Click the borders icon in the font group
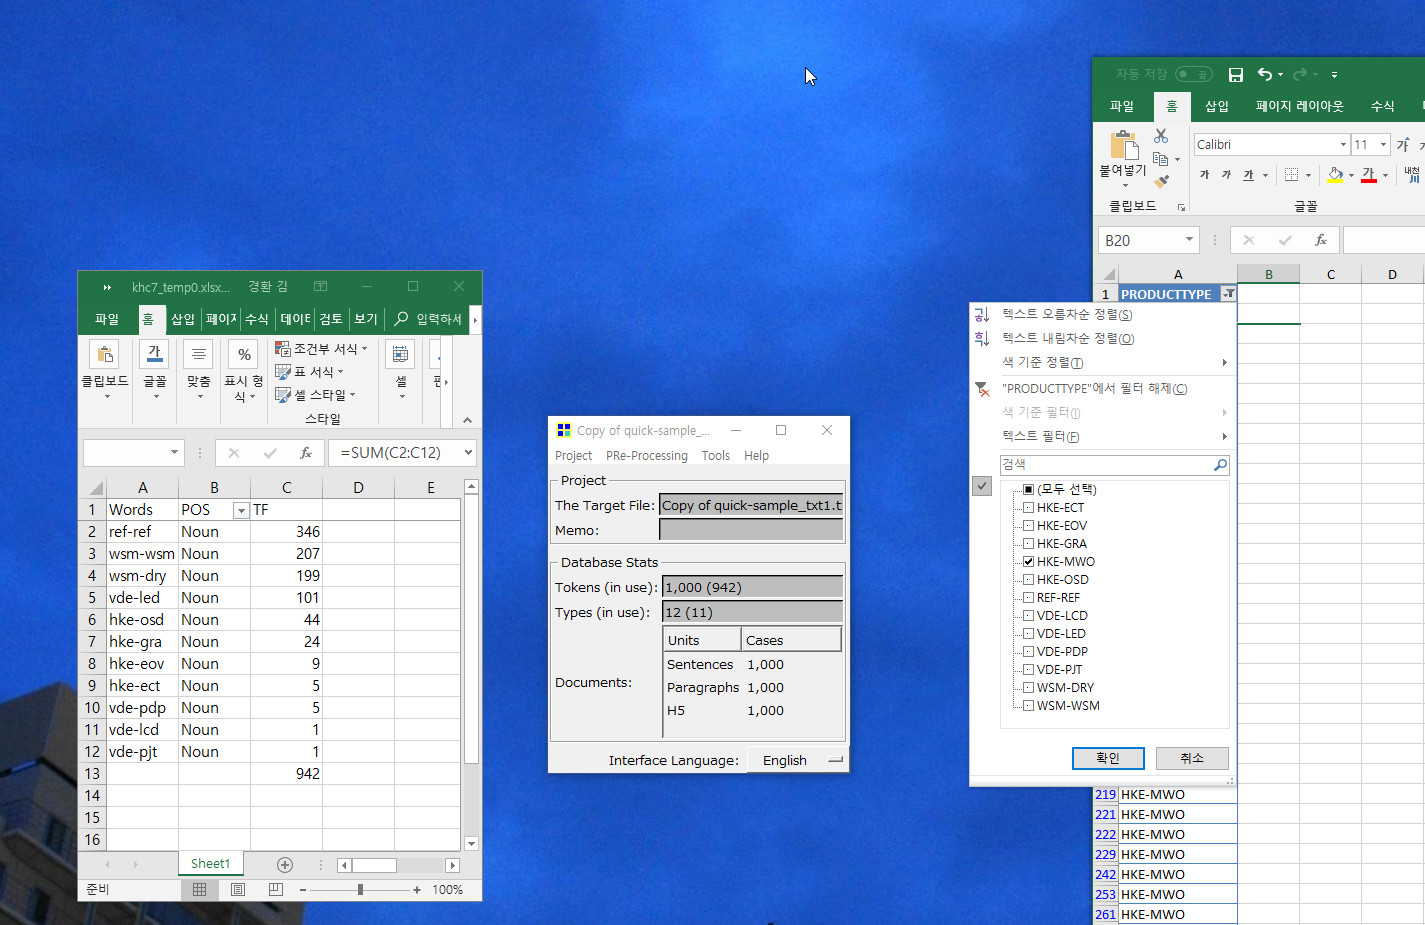 [1291, 175]
